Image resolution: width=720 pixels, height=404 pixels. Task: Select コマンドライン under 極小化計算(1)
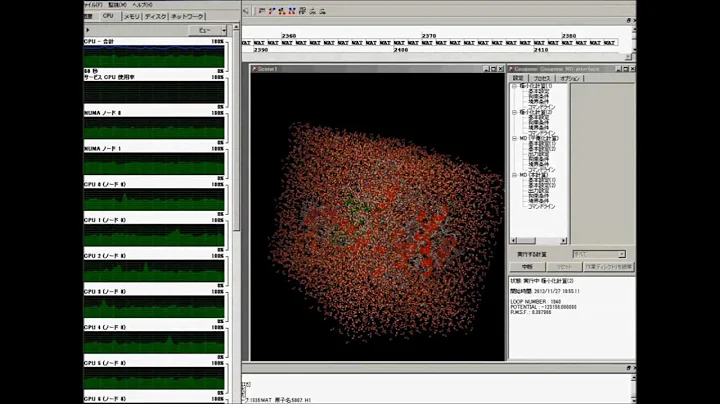pos(541,107)
